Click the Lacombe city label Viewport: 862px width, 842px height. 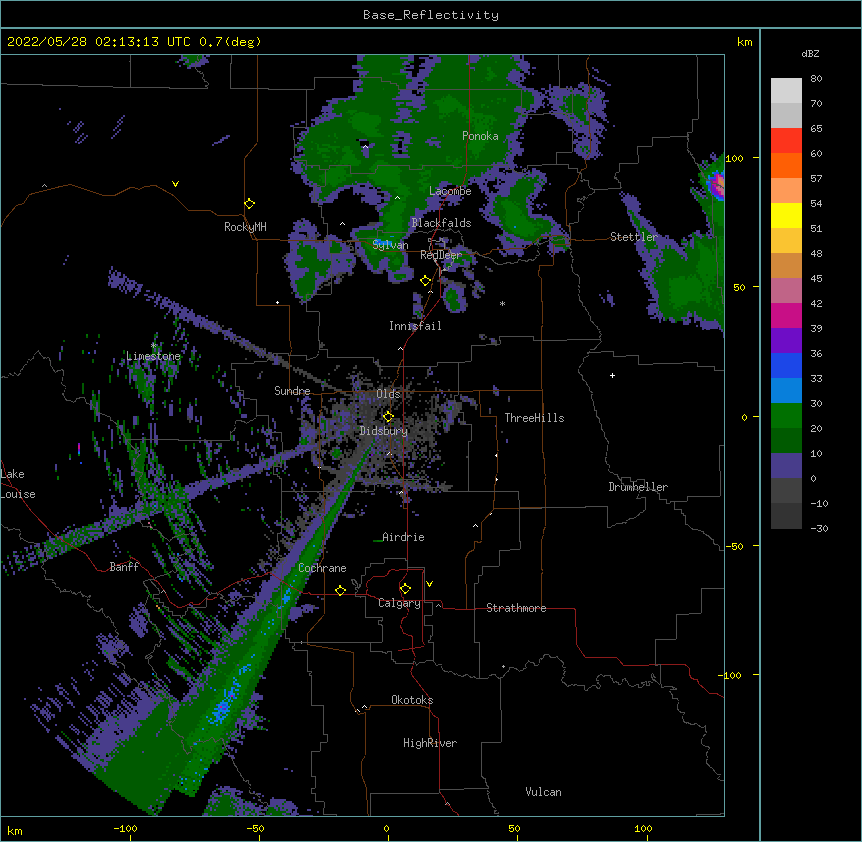450,191
